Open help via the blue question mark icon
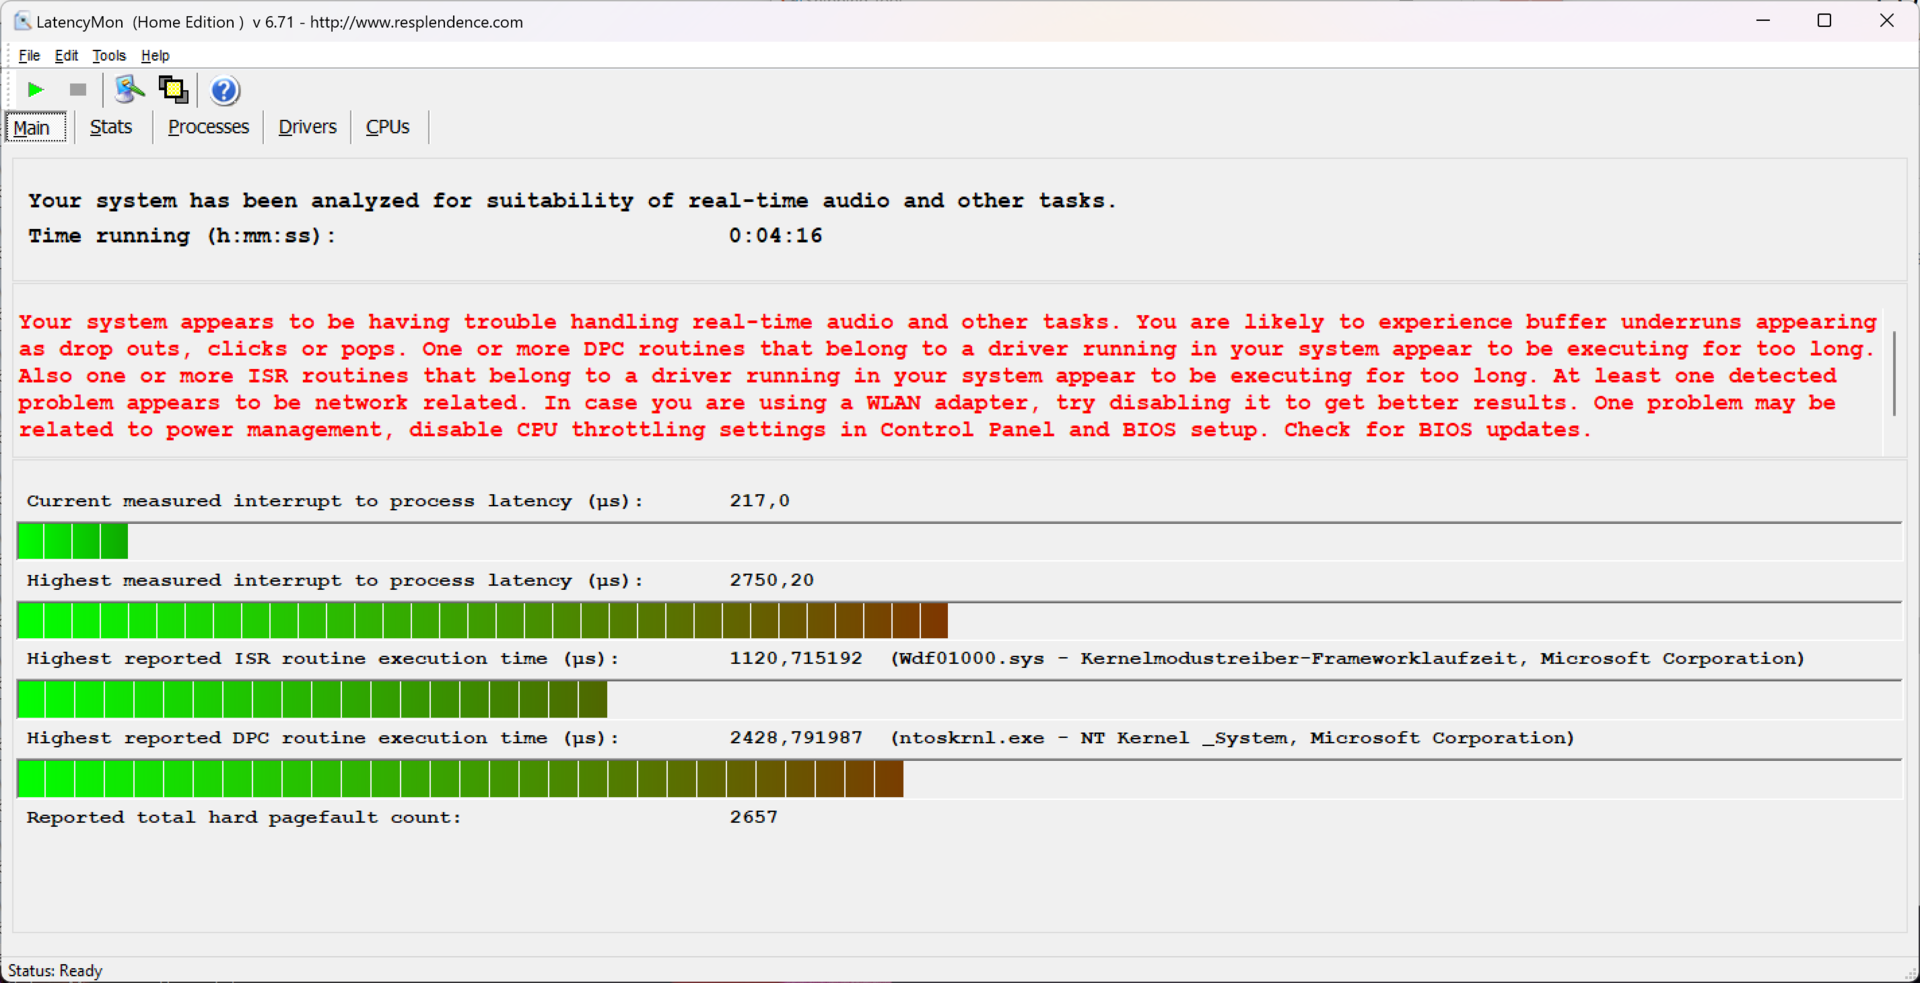 (225, 91)
